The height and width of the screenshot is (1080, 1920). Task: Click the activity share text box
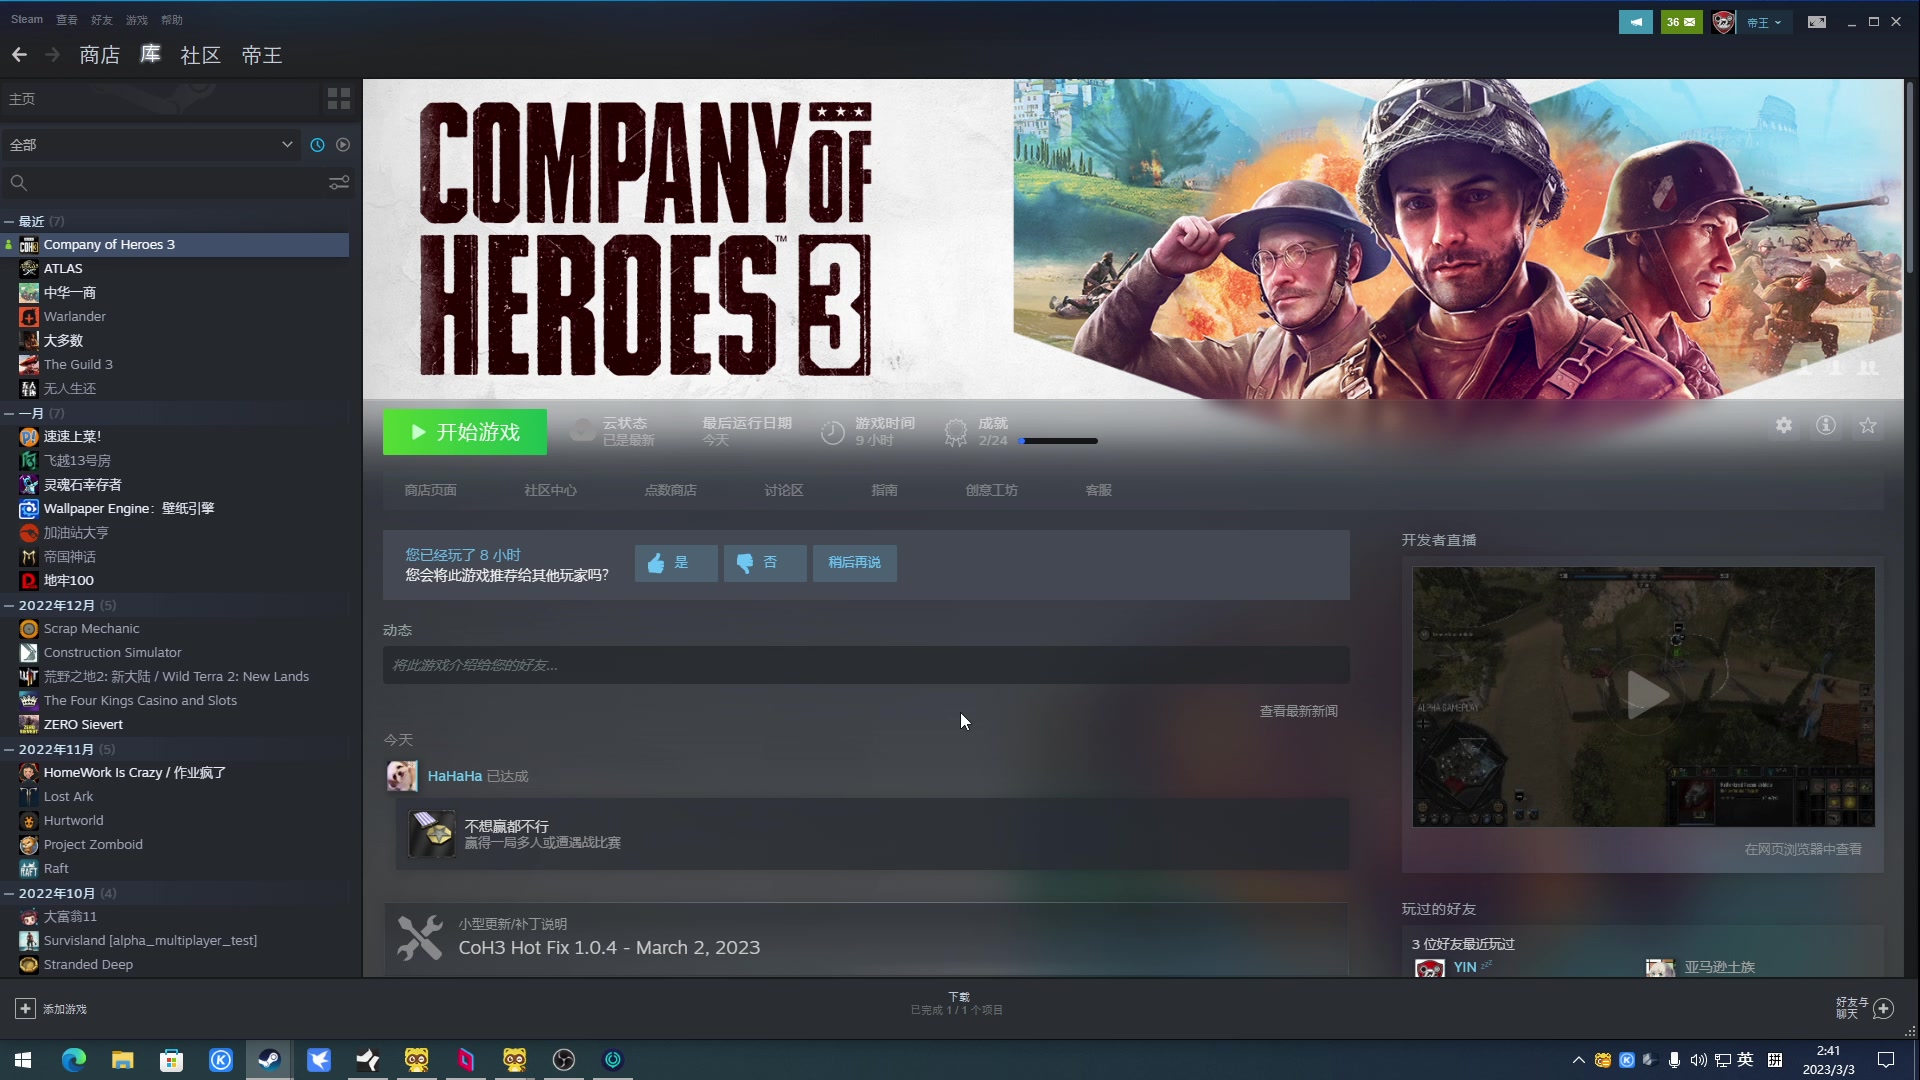(866, 665)
